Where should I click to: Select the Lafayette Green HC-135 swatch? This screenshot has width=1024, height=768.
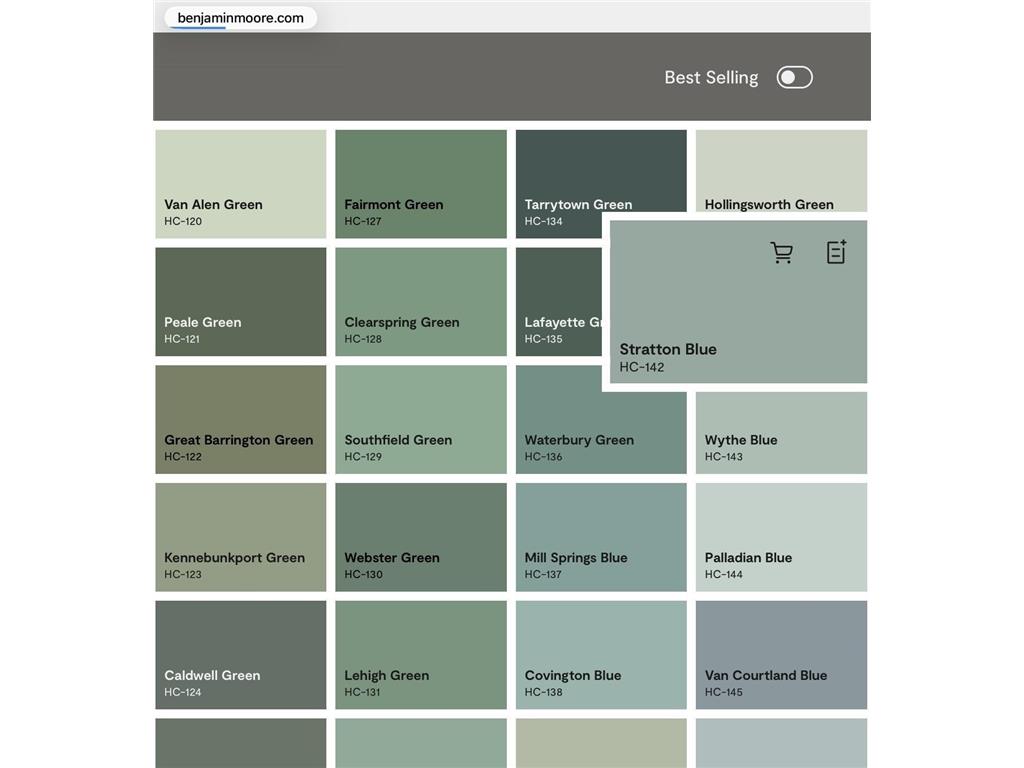tap(559, 302)
